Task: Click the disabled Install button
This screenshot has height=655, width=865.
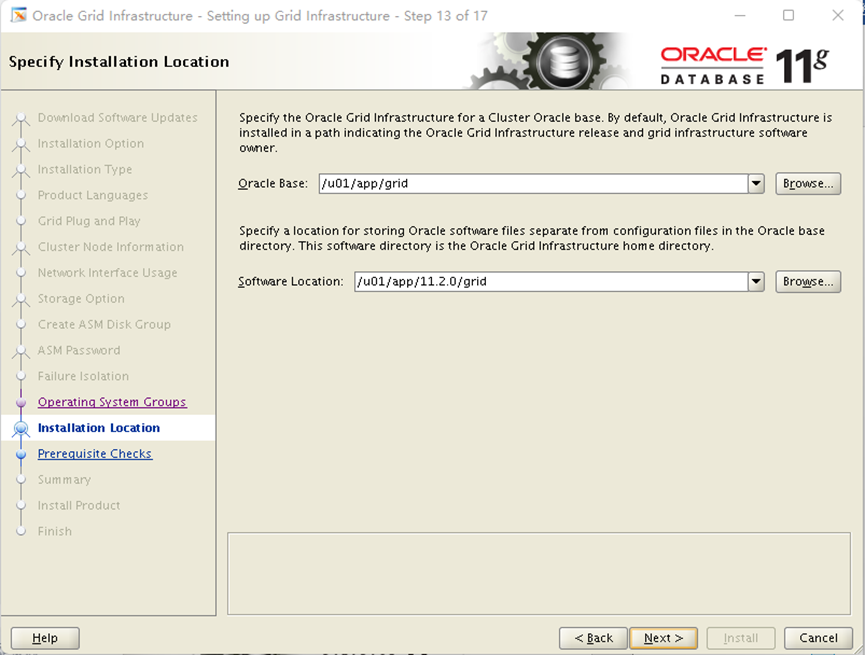Action: (741, 638)
